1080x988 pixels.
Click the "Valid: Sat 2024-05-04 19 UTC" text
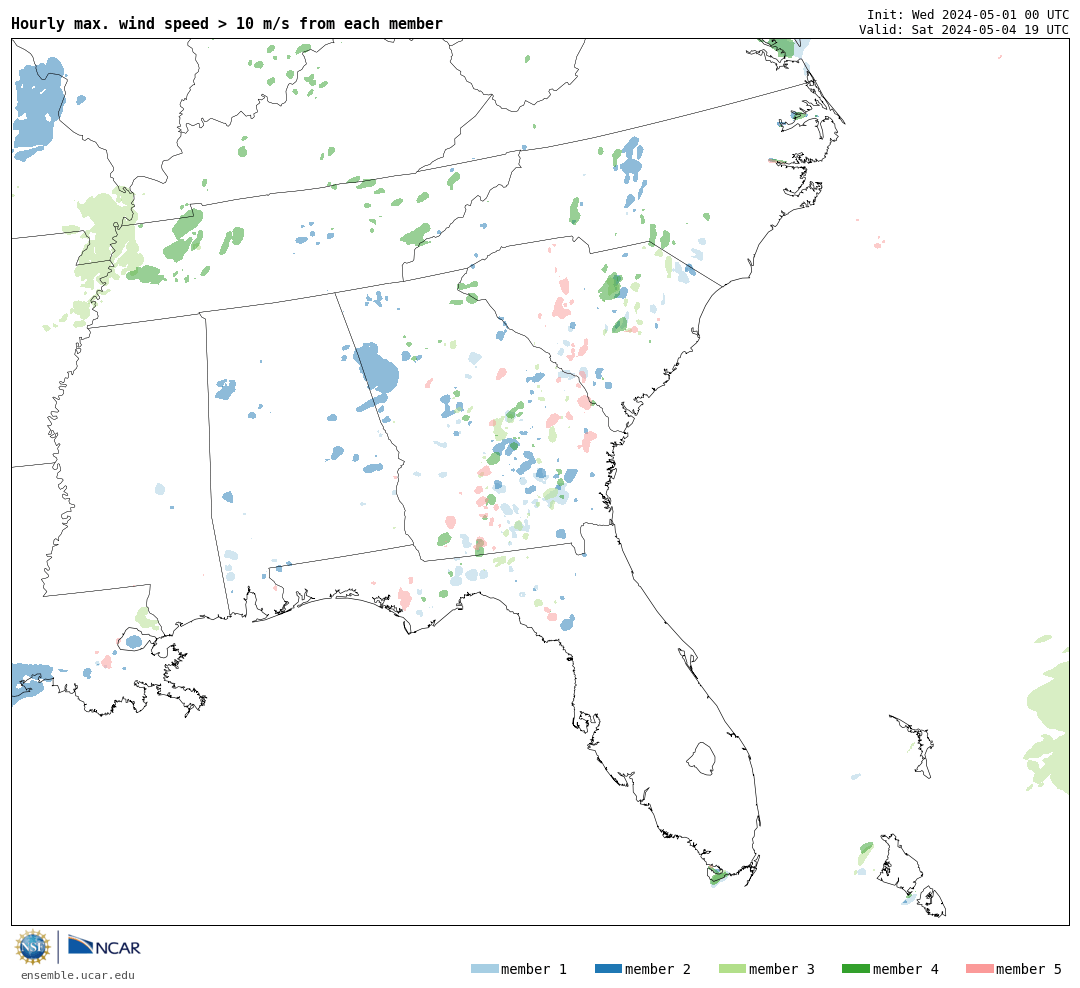(964, 30)
